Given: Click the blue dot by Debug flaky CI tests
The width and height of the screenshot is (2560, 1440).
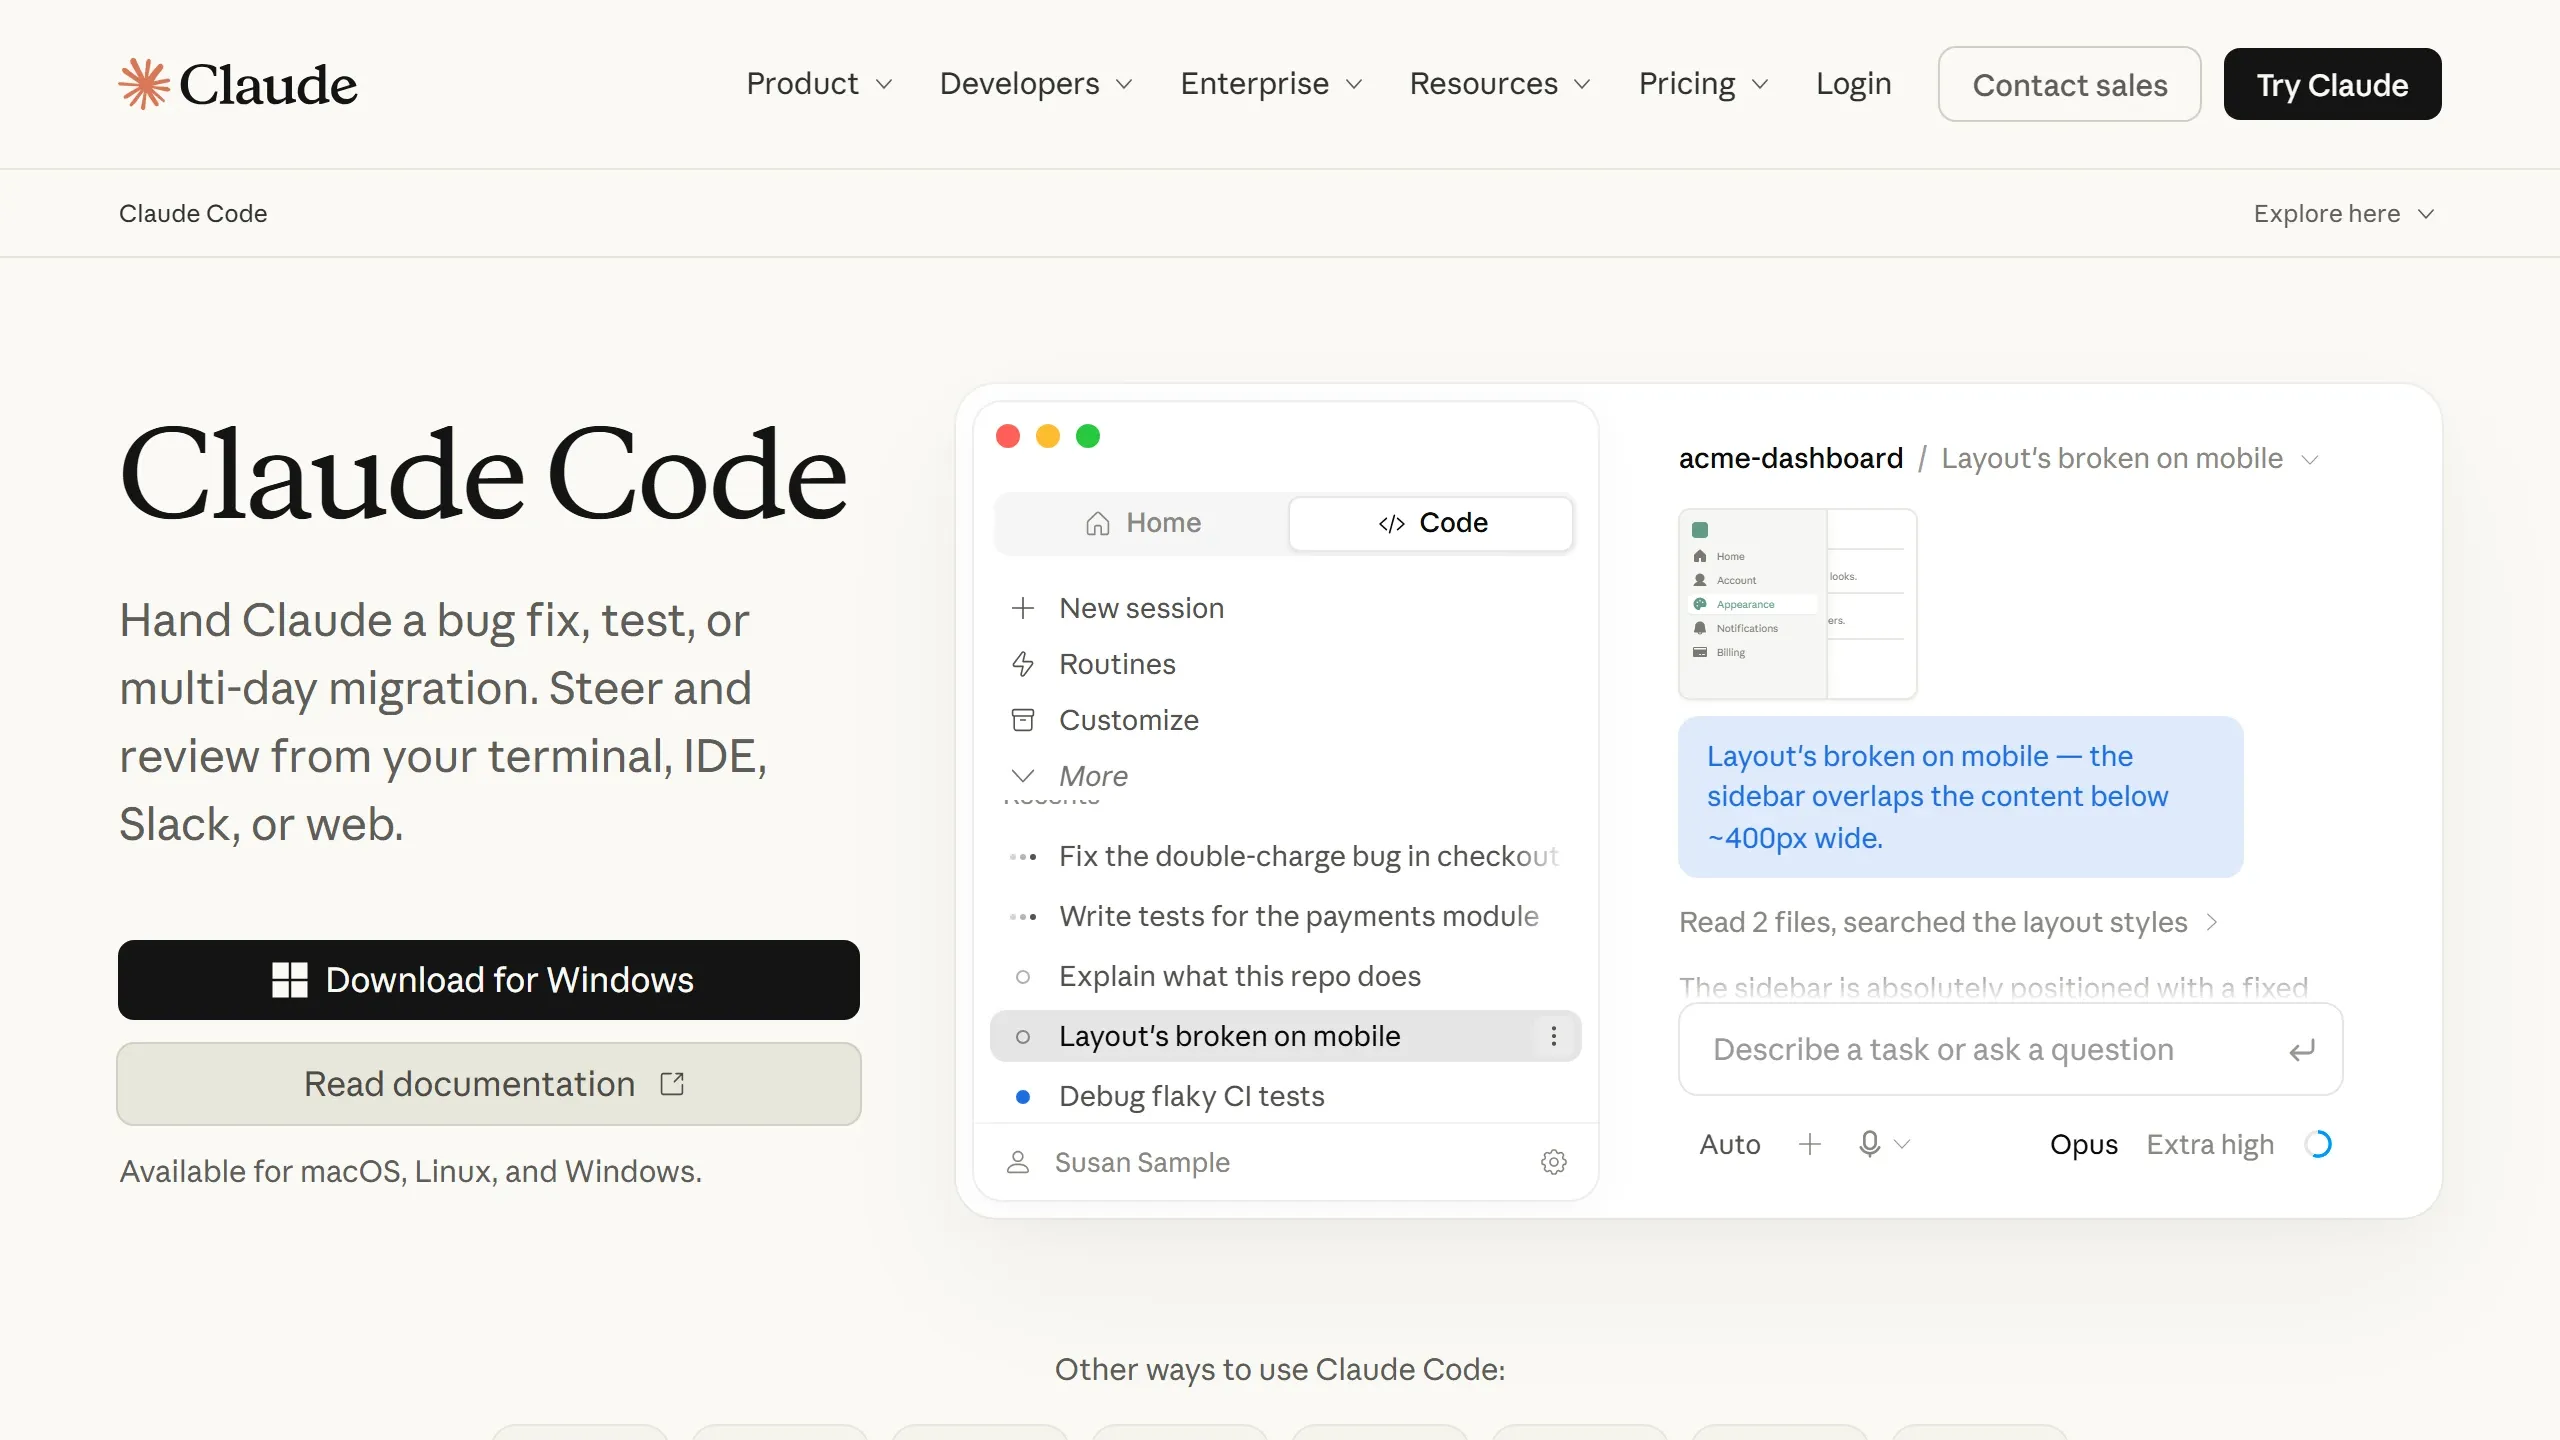Looking at the screenshot, I should click(x=1022, y=1097).
